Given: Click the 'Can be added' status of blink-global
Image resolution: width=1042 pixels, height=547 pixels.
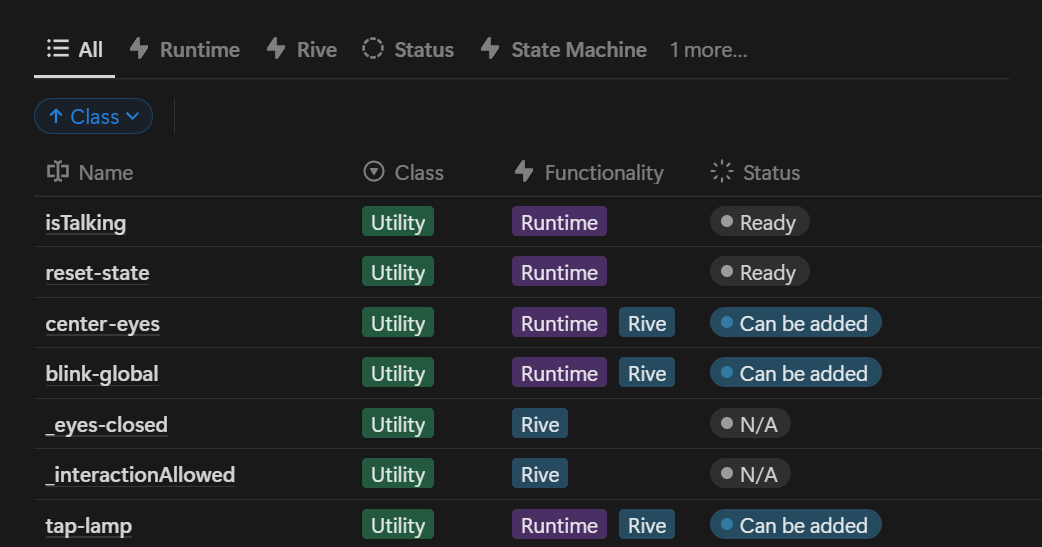Looking at the screenshot, I should [796, 373].
